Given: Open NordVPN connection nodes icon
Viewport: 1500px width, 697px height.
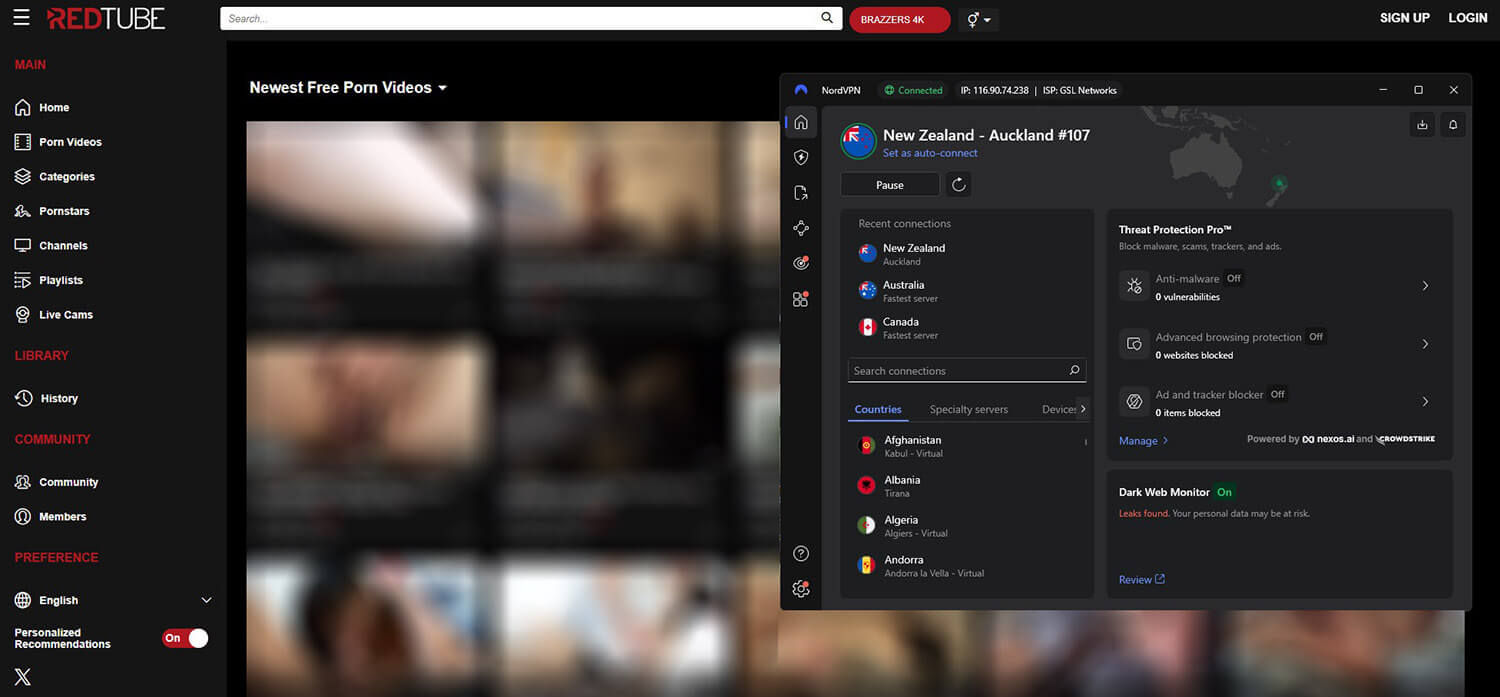Looking at the screenshot, I should pos(800,227).
